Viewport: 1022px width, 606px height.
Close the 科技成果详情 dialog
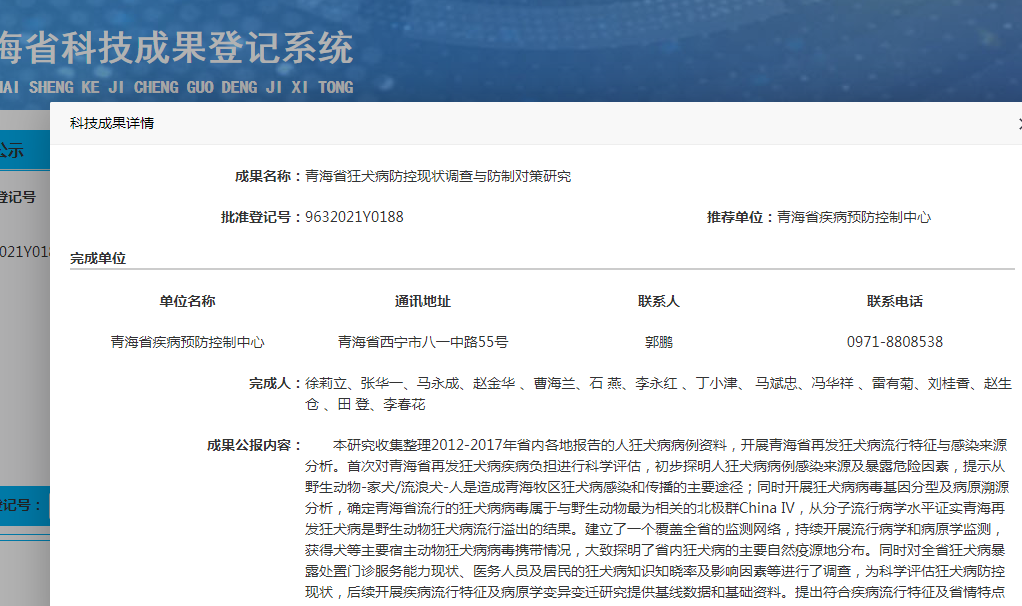1017,124
